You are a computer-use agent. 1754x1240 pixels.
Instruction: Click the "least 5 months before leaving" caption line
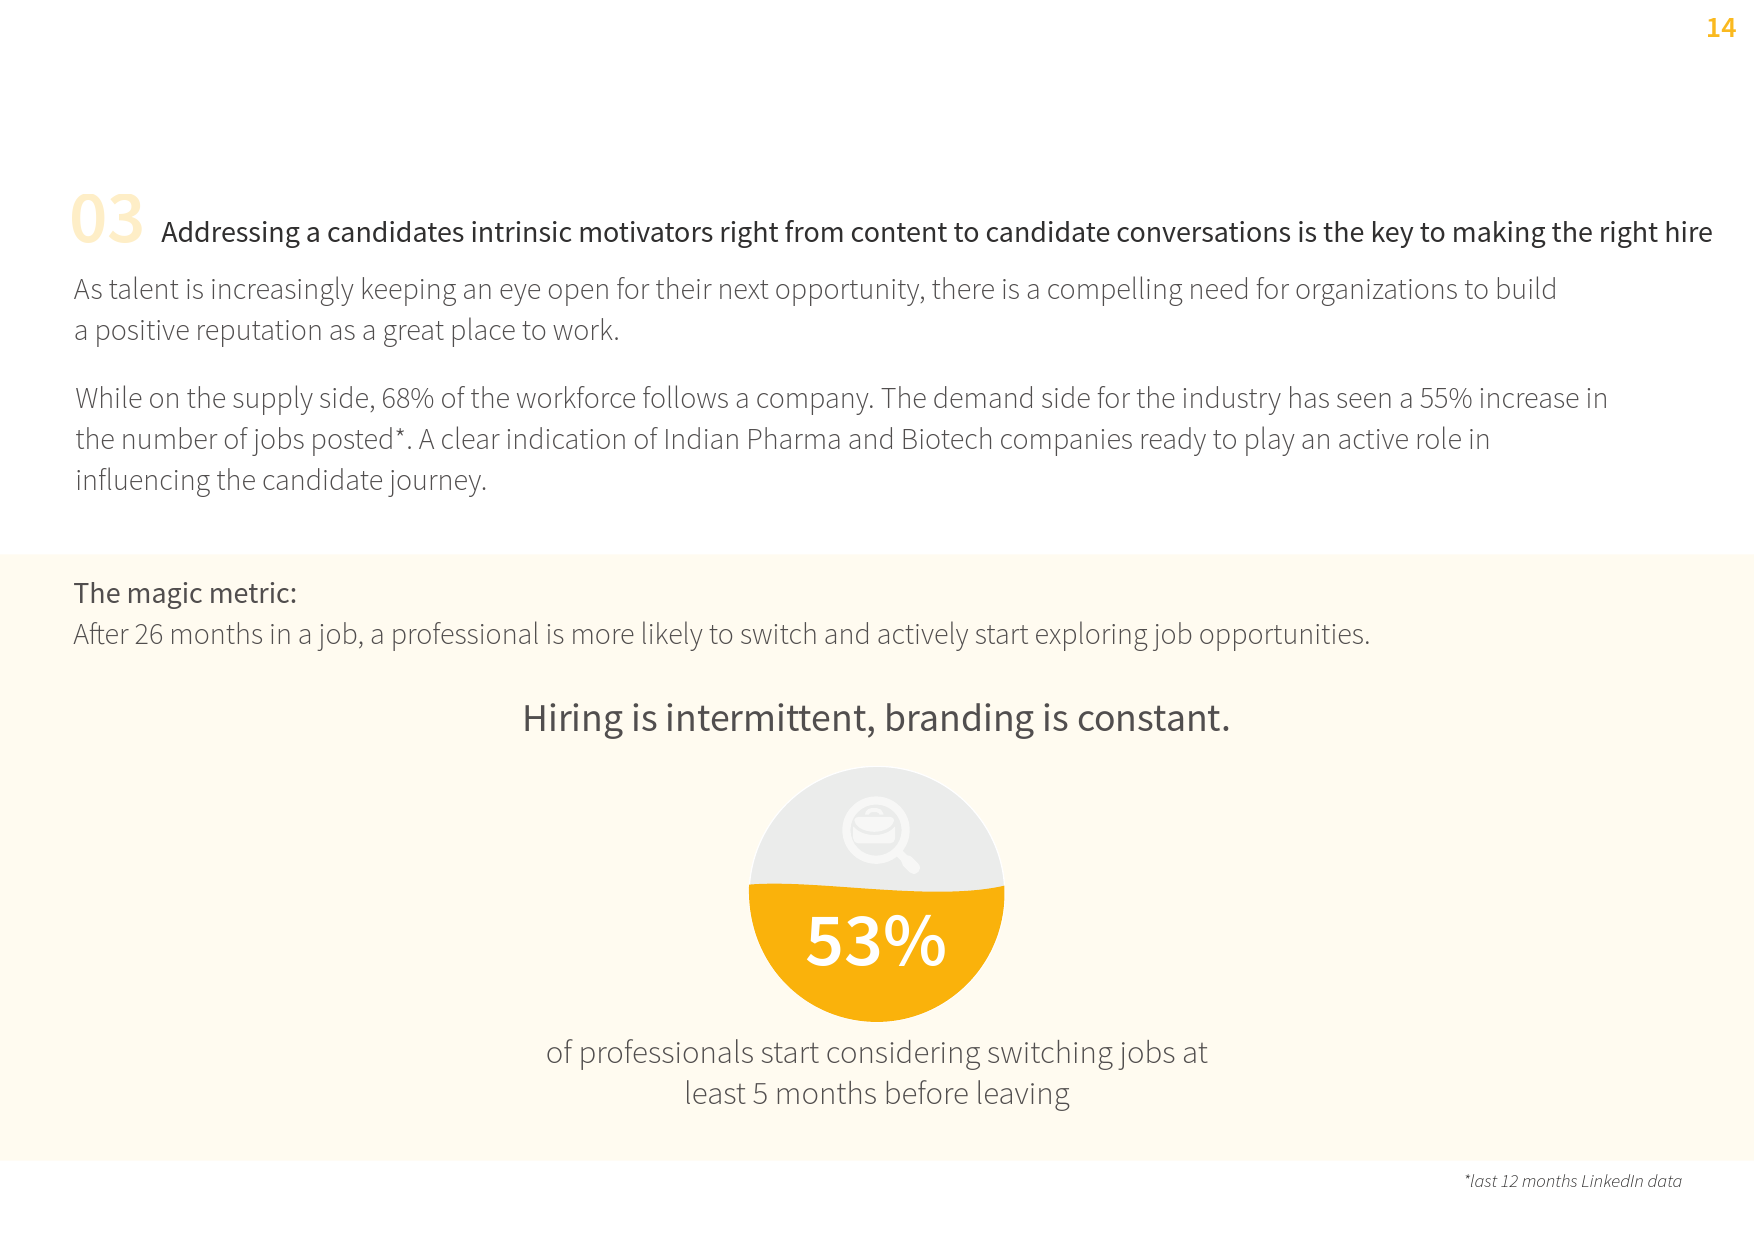pyautogui.click(x=876, y=1094)
